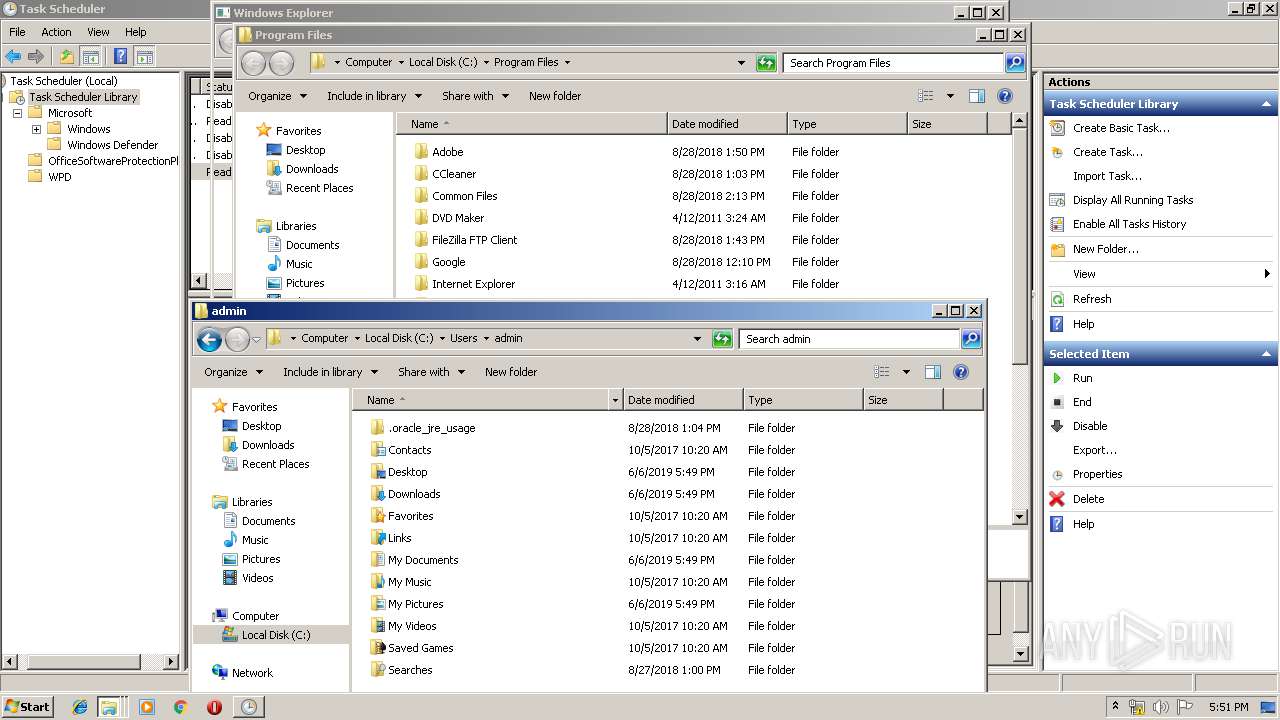Screen dimensions: 1280x720
Task: Click the red Delete icon
Action: click(1057, 499)
